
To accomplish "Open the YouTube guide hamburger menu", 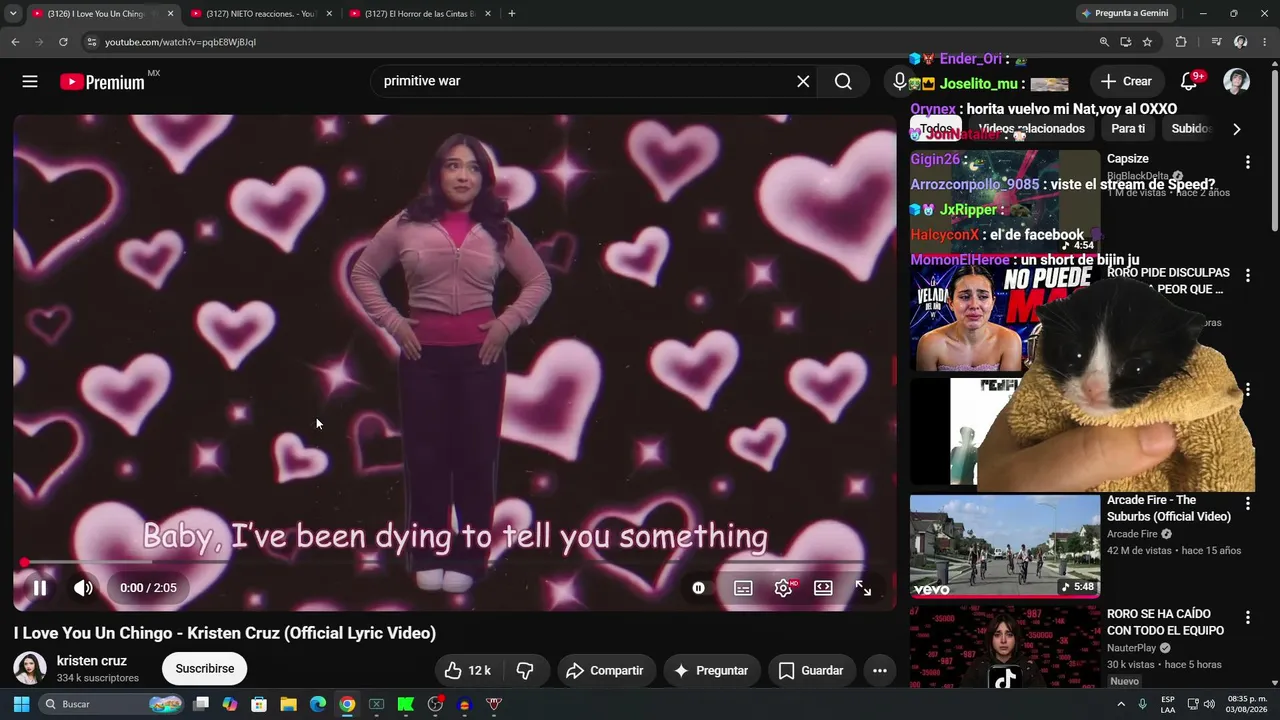I will (x=30, y=81).
